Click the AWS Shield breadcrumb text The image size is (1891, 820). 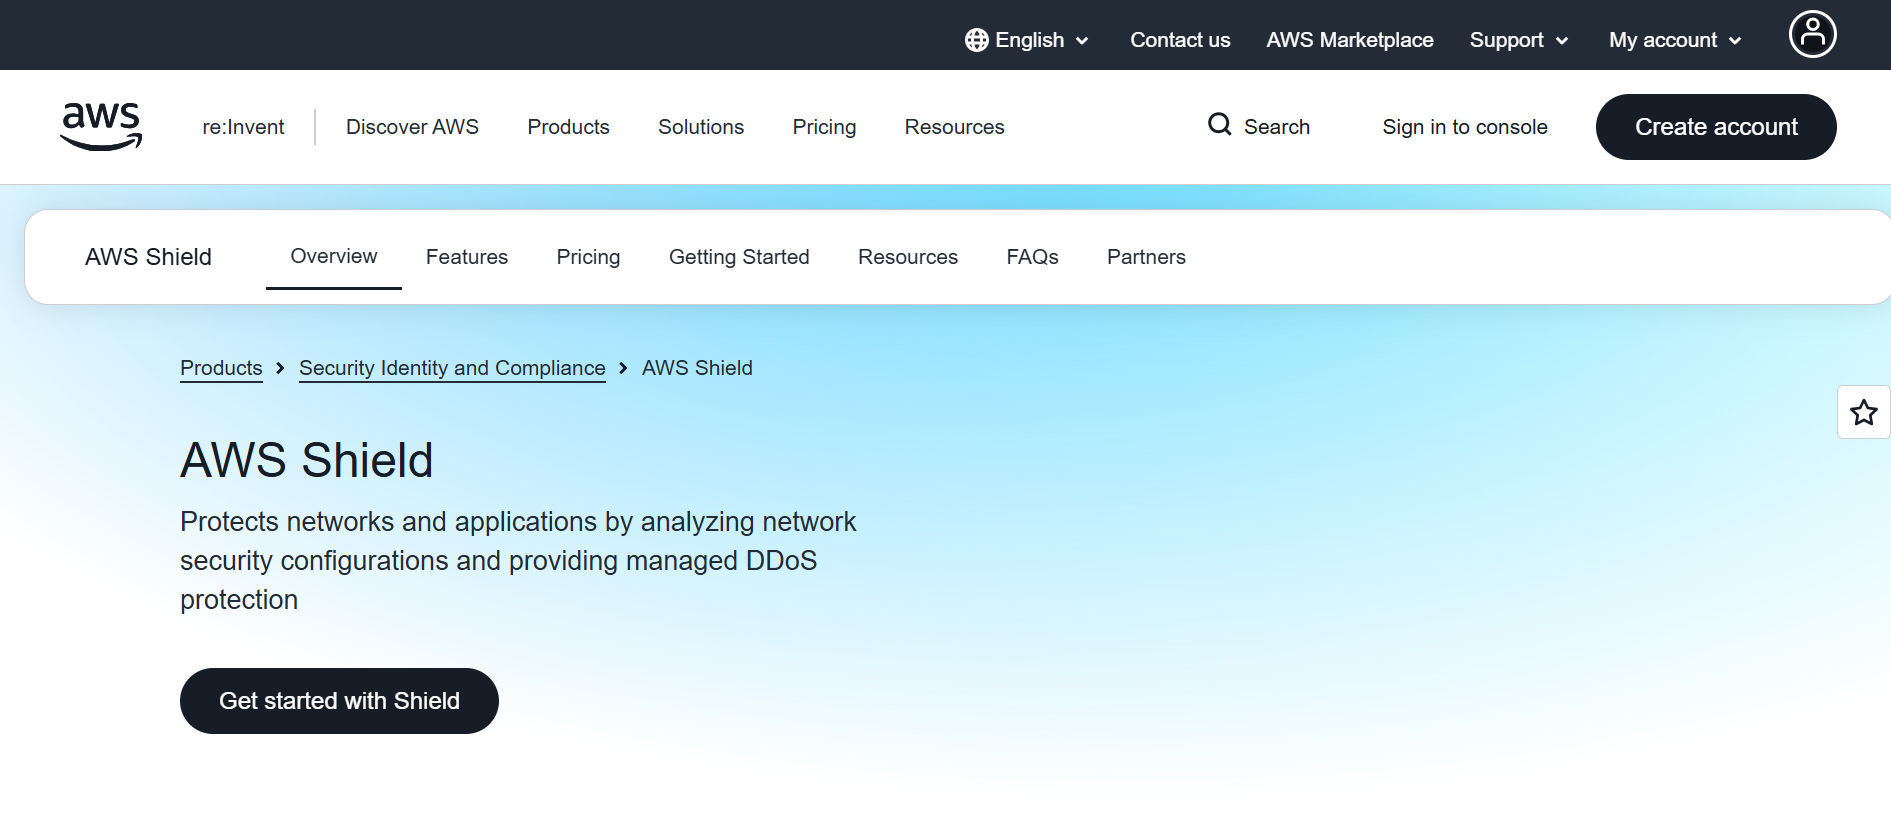[x=697, y=368]
